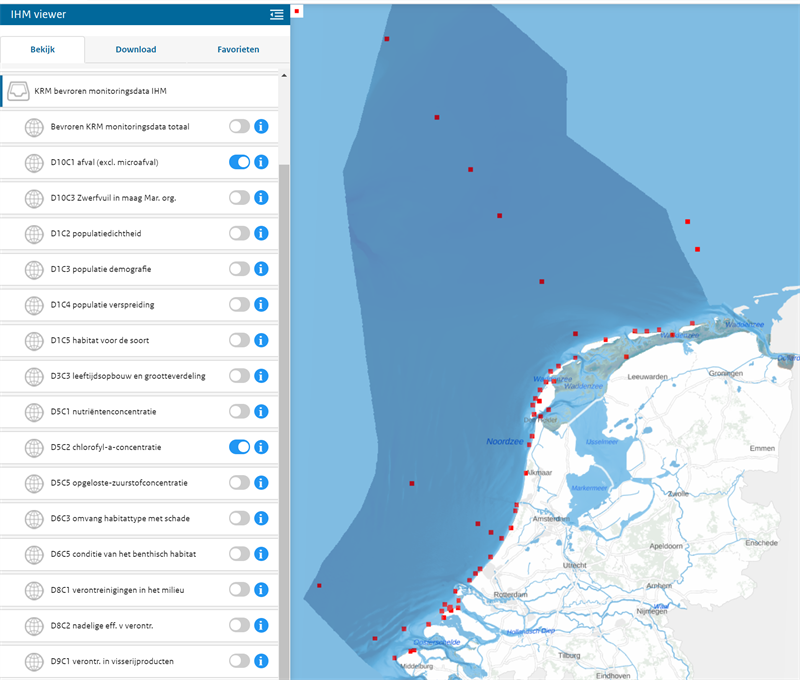View info for D1C3 populatie demografie

[x=261, y=269]
